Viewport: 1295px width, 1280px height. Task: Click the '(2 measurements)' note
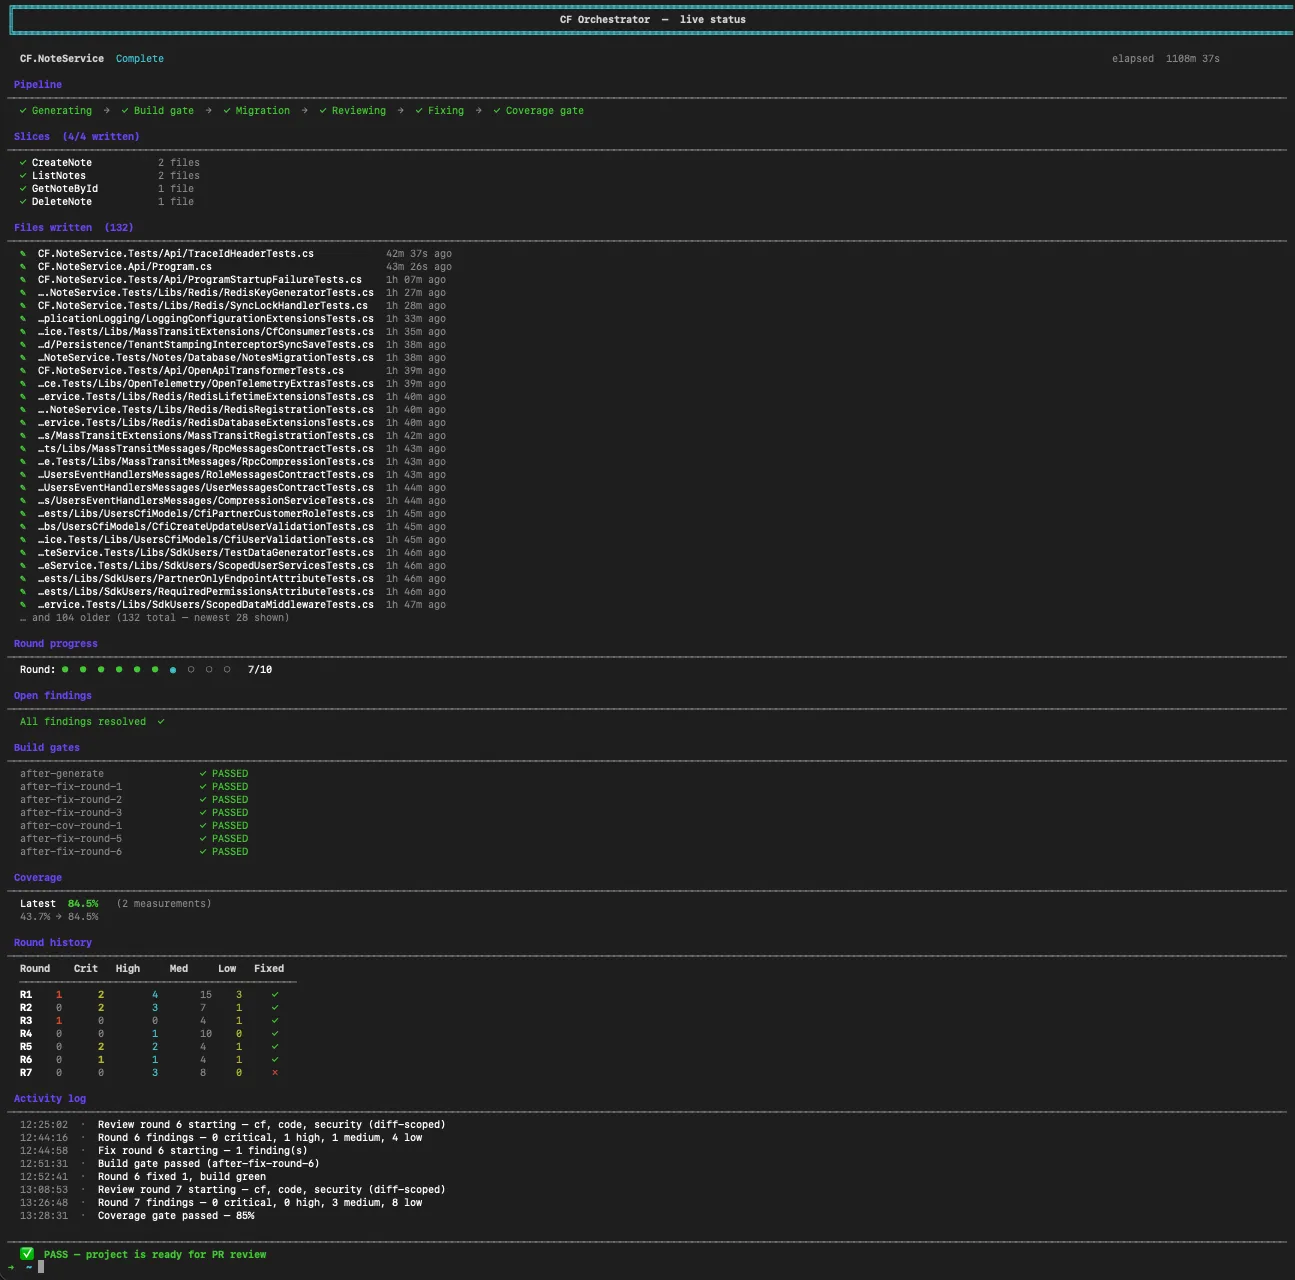tap(164, 904)
